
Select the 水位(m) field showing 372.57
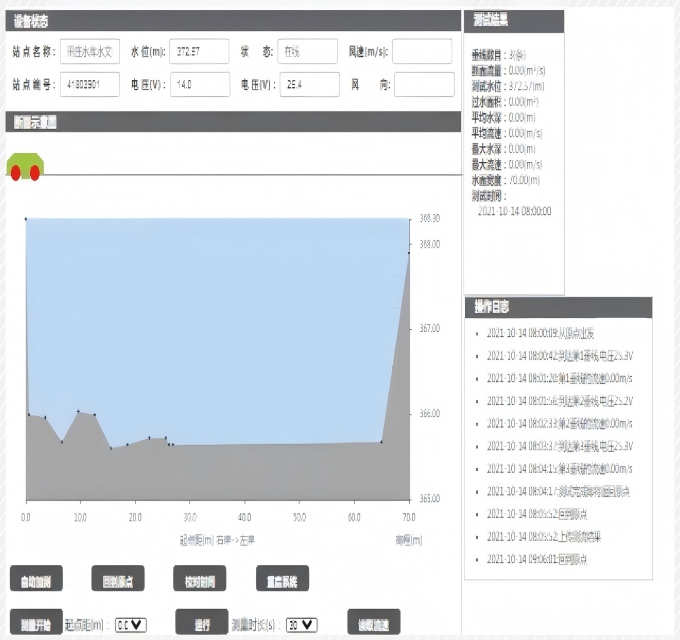pos(199,52)
